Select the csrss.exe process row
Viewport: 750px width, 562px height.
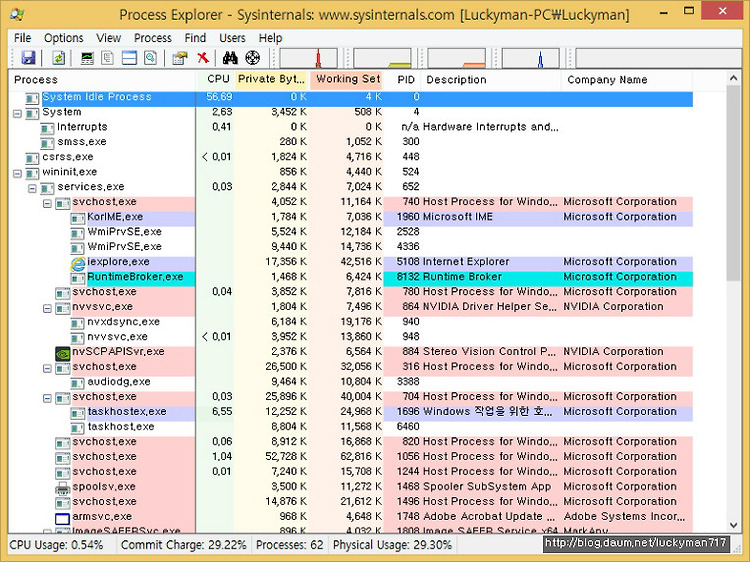[x=351, y=157]
